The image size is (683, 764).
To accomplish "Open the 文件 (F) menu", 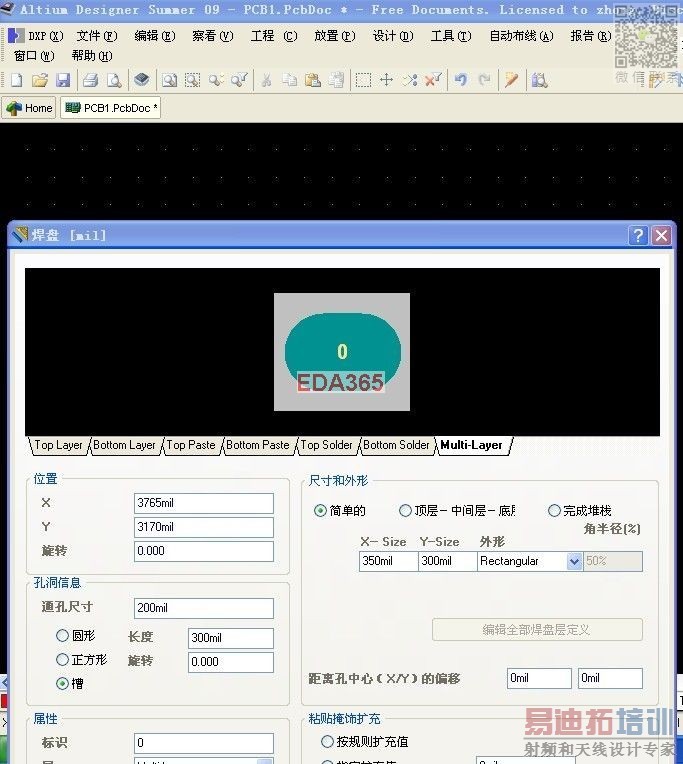I will (x=97, y=36).
